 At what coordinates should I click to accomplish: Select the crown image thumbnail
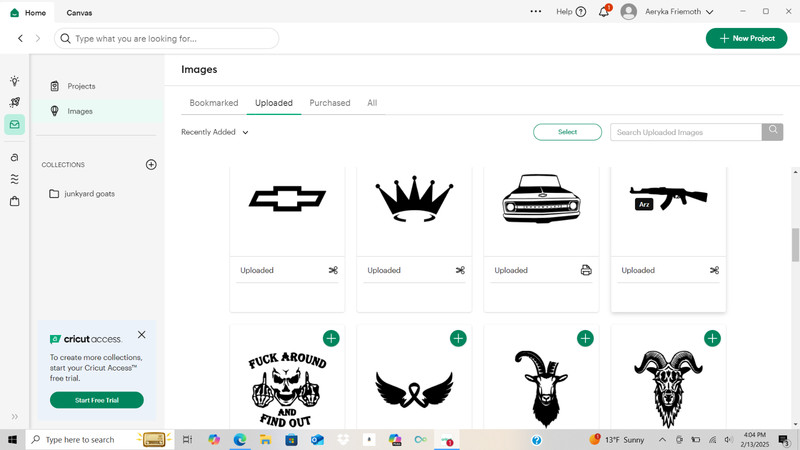(414, 198)
